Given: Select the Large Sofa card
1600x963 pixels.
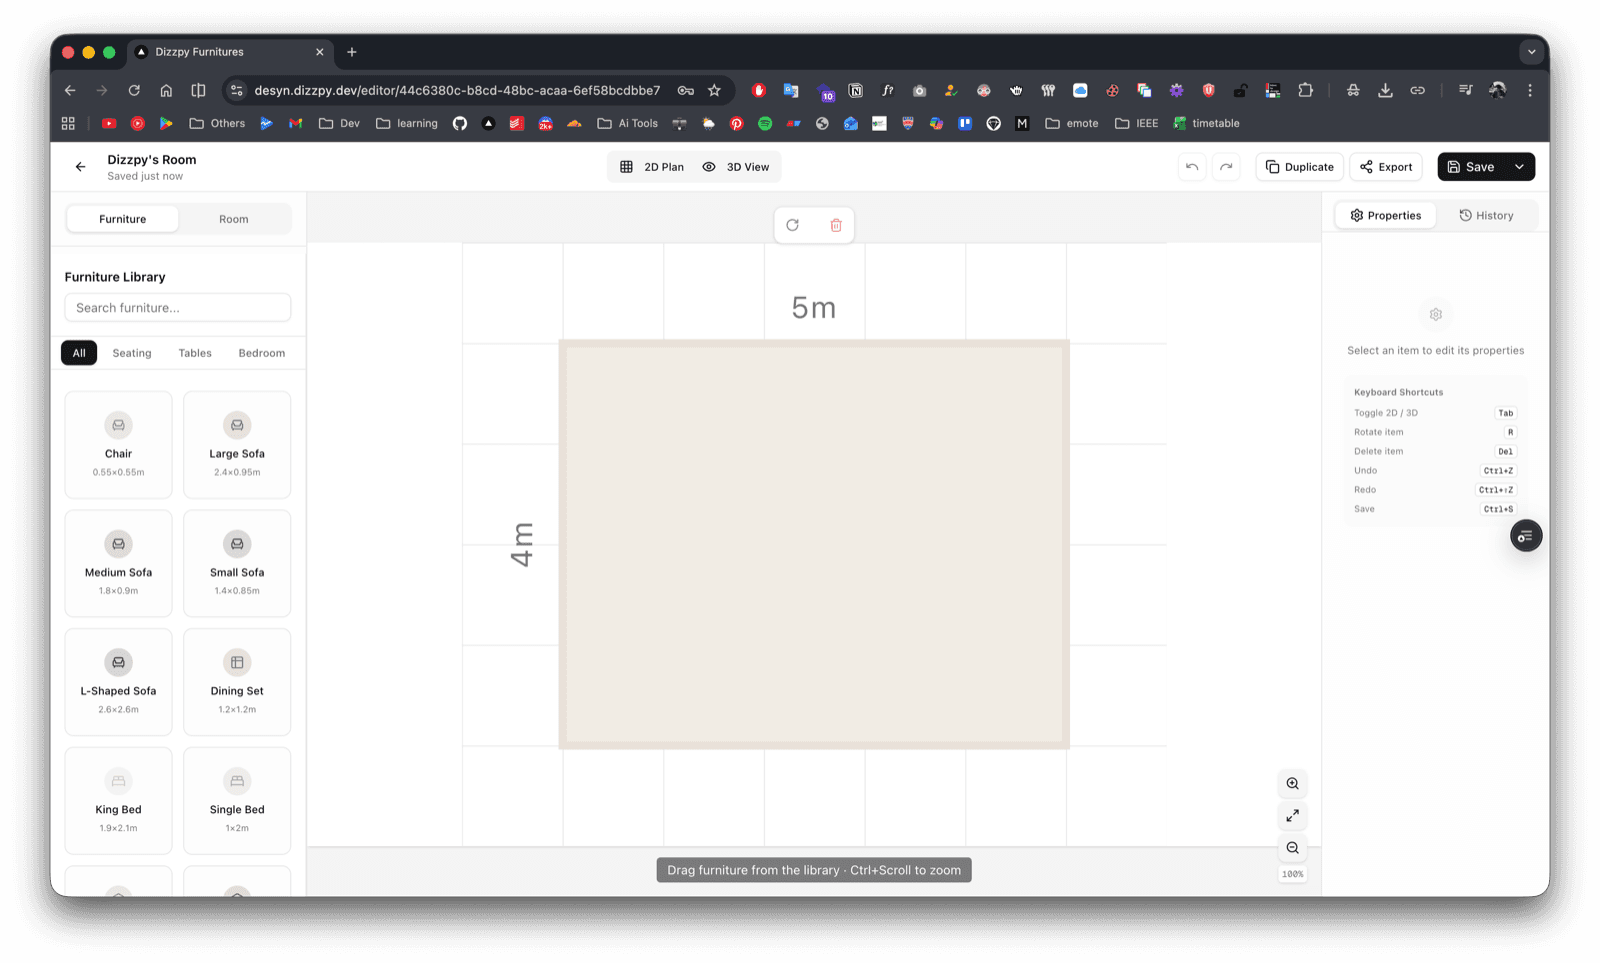Looking at the screenshot, I should pos(237,445).
